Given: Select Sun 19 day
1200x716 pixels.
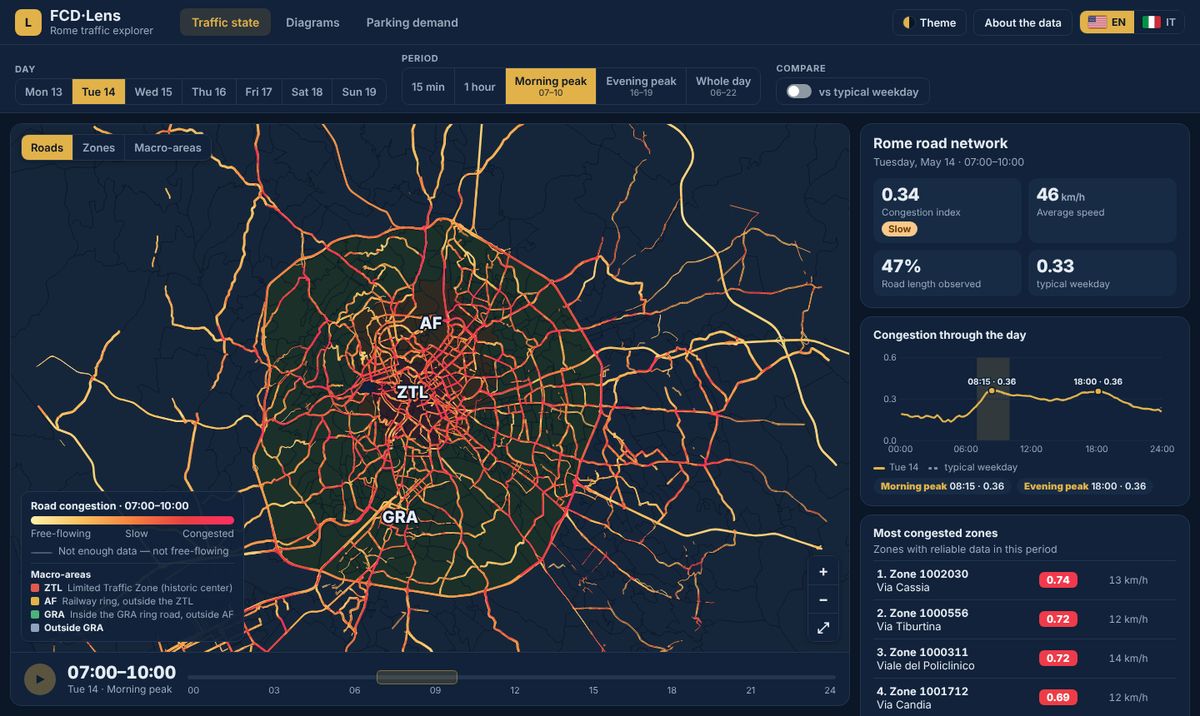Looking at the screenshot, I should (x=359, y=92).
